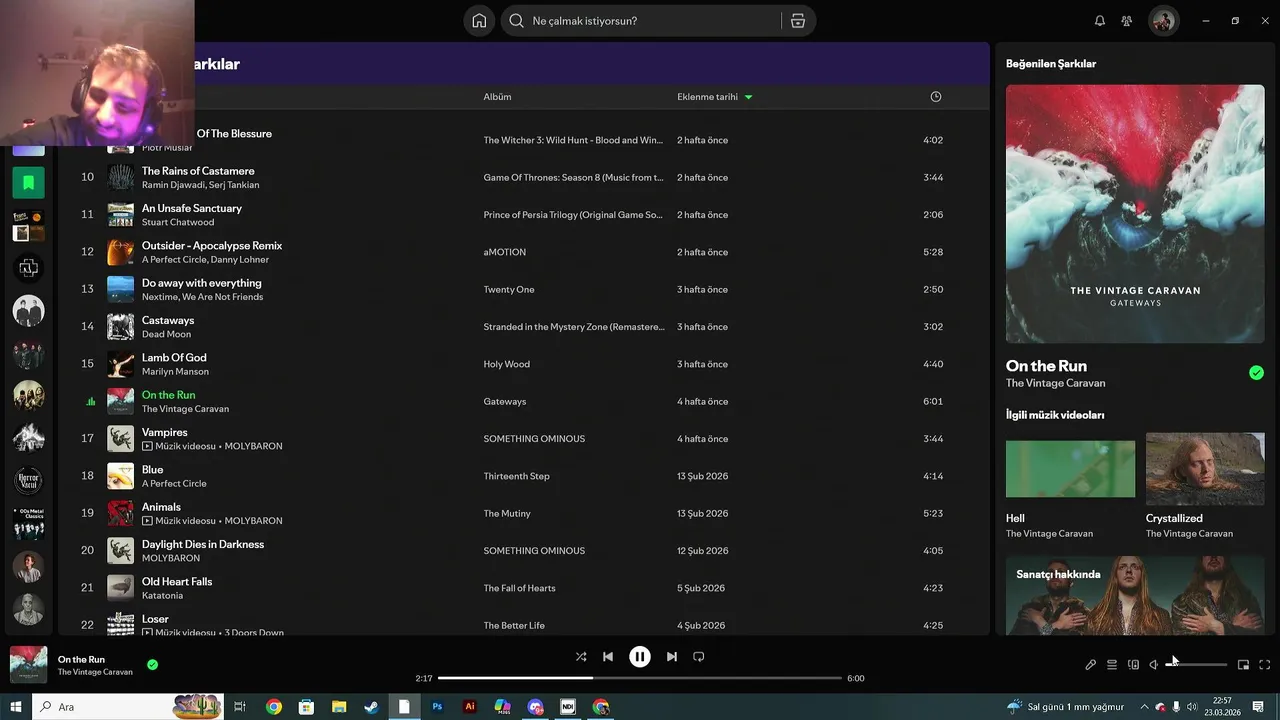Toggle green checkmark beside On the Run in right panel
The width and height of the screenshot is (1280, 720).
coord(1256,373)
